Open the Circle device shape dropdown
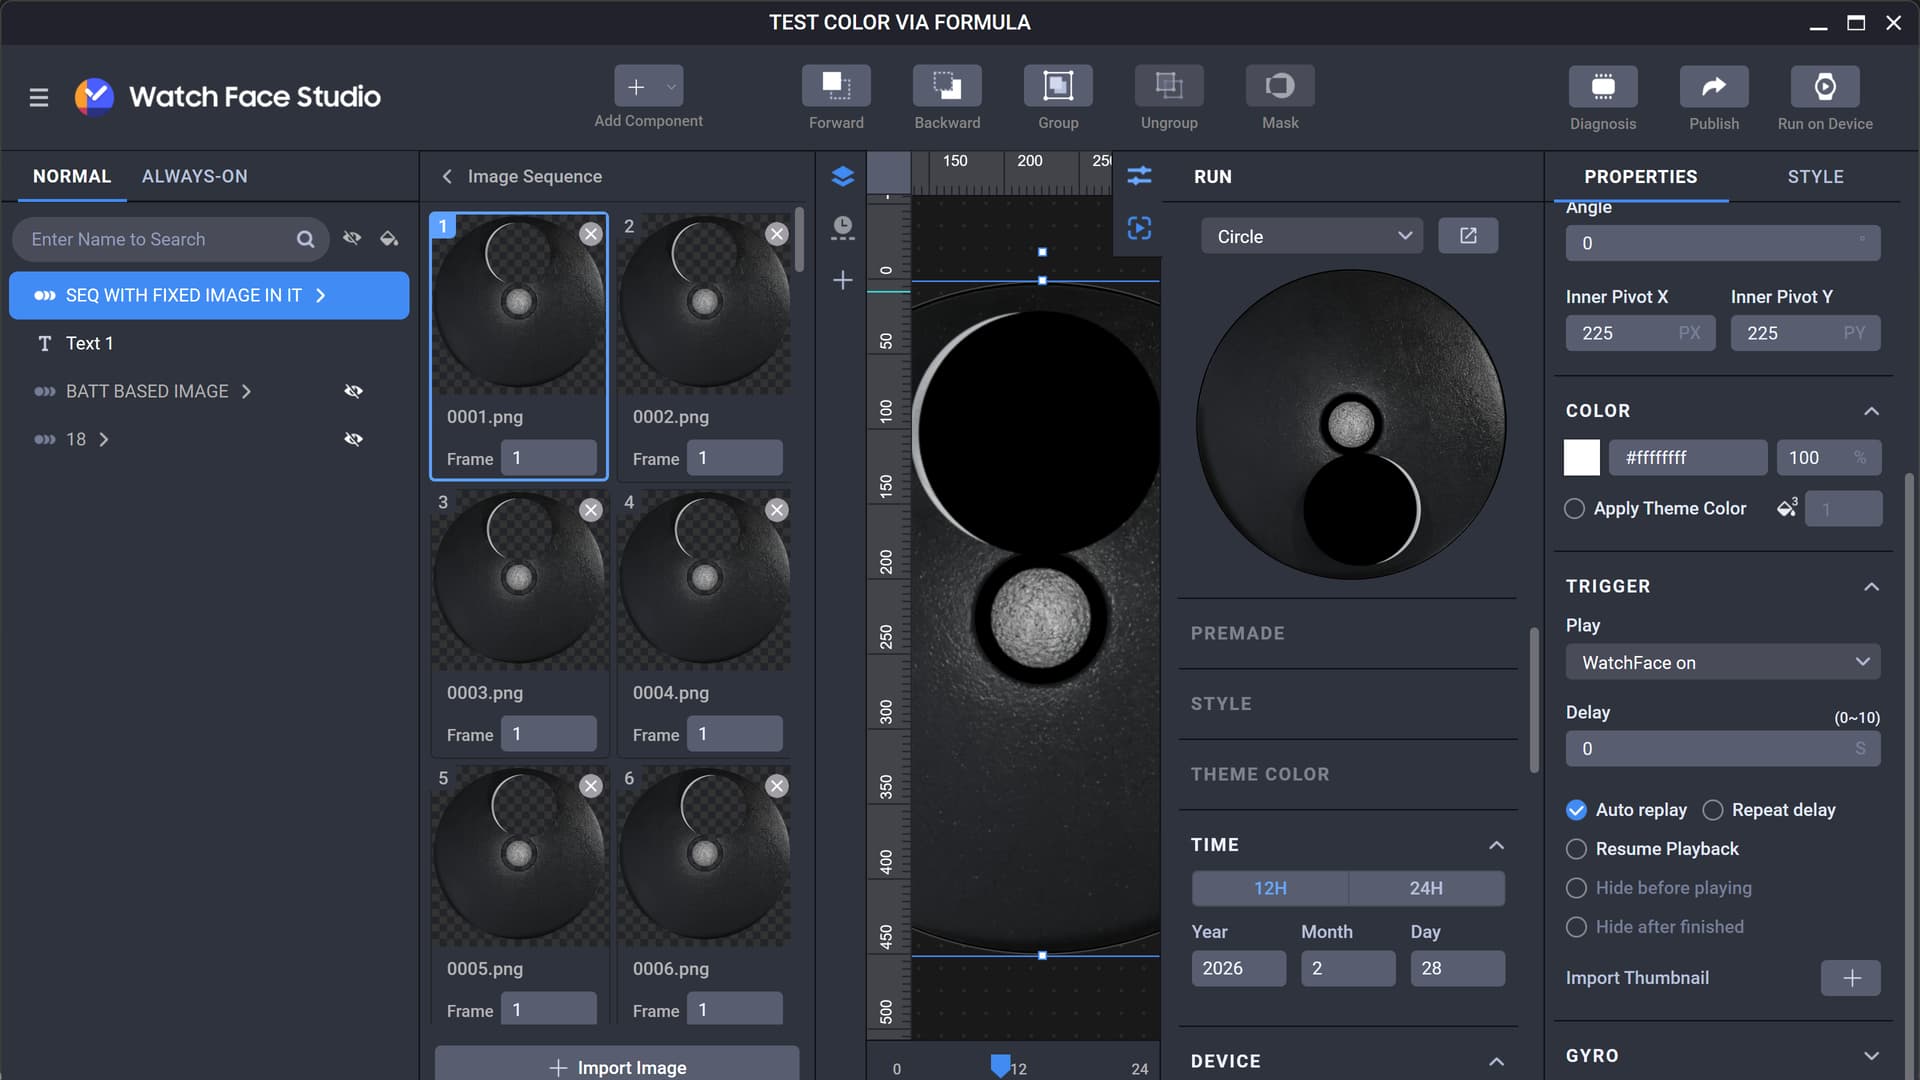1920x1080 pixels. (x=1311, y=237)
